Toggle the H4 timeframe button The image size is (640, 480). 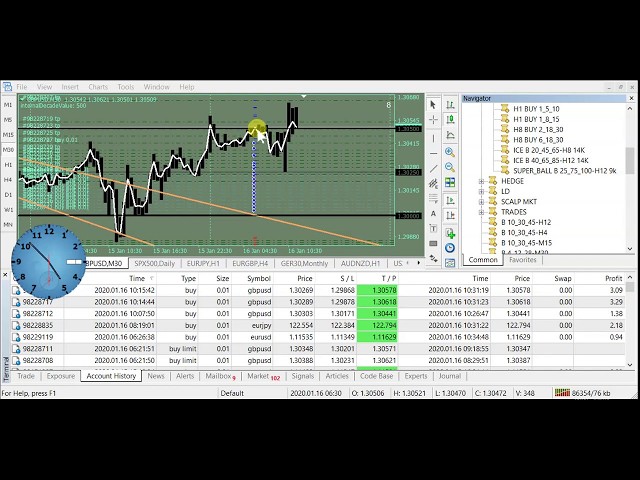8,180
